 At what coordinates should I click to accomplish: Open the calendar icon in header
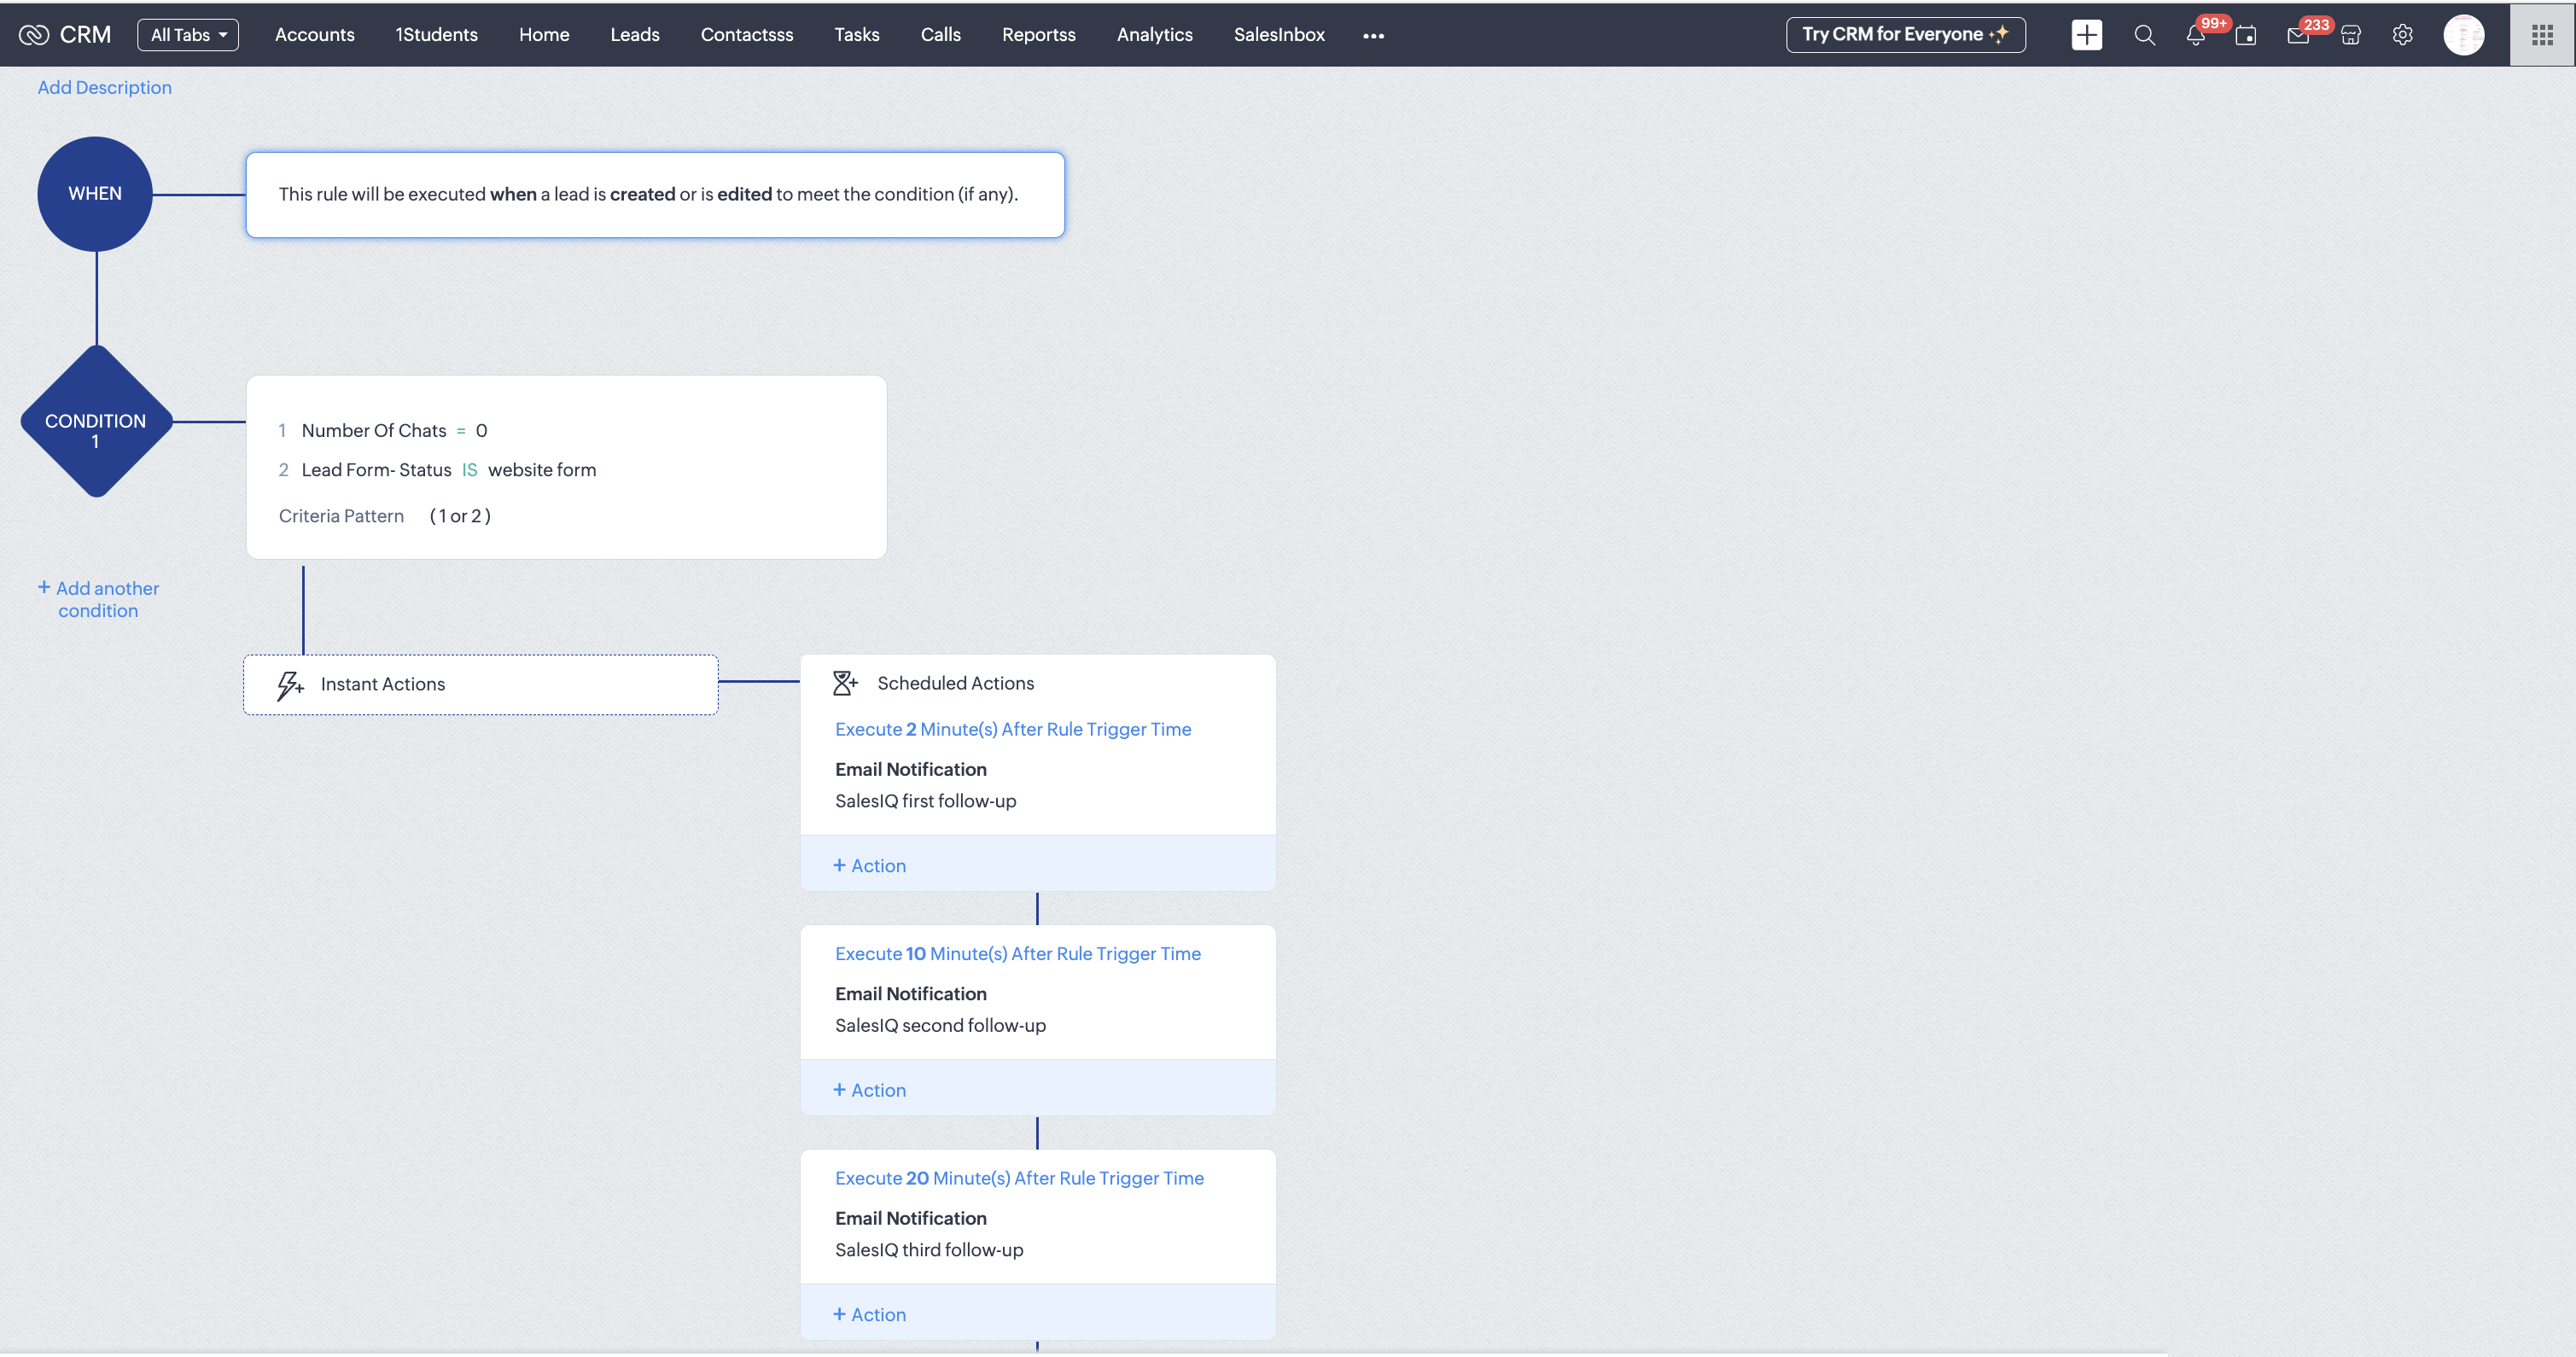pos(2246,36)
